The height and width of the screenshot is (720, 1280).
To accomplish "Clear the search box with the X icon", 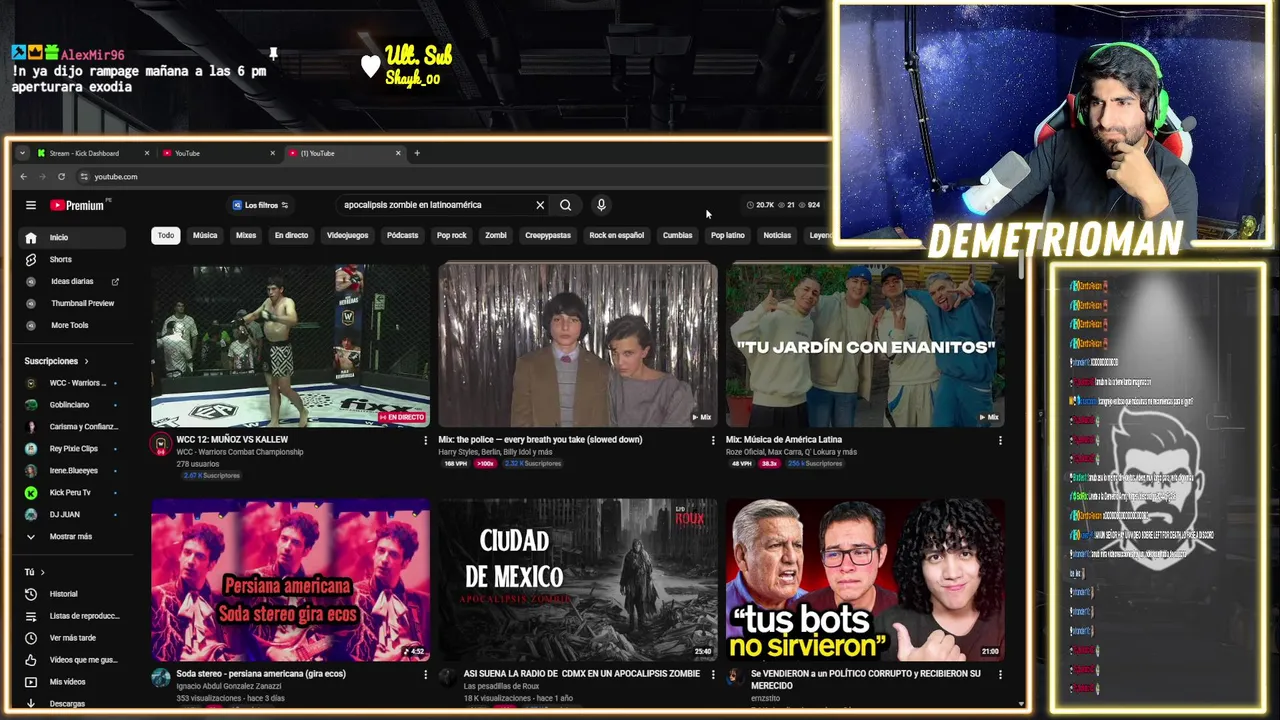I will [x=540, y=205].
